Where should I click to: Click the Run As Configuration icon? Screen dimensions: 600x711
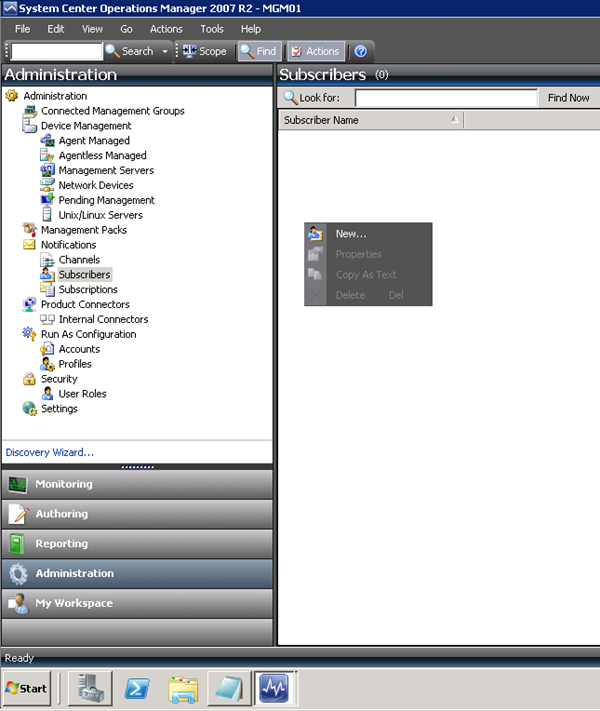pos(29,334)
